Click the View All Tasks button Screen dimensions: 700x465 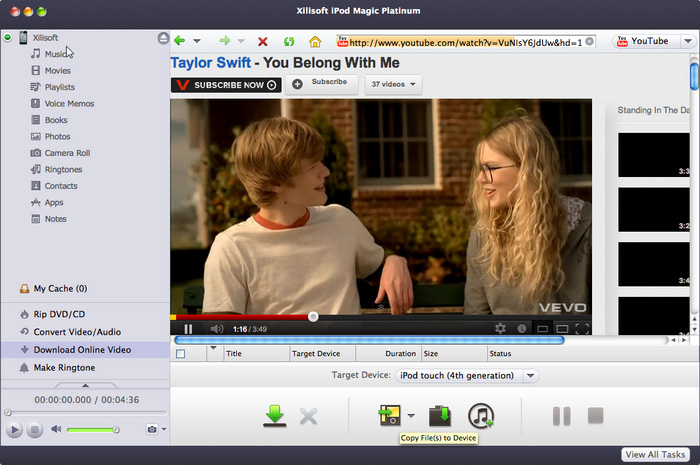click(x=656, y=454)
